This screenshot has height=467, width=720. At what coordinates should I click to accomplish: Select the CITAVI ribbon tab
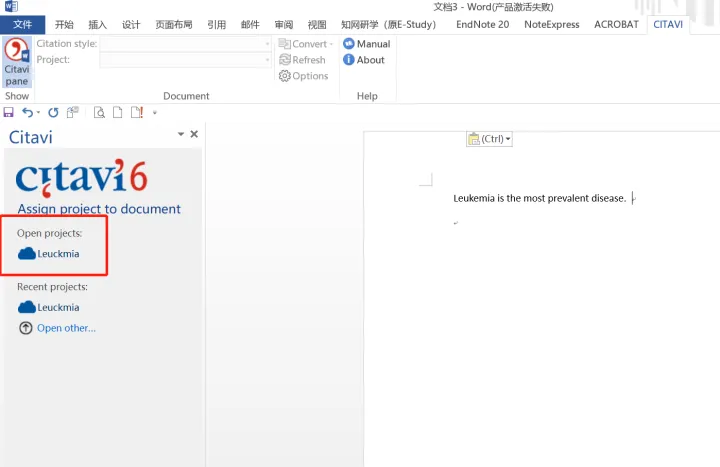pyautogui.click(x=668, y=25)
